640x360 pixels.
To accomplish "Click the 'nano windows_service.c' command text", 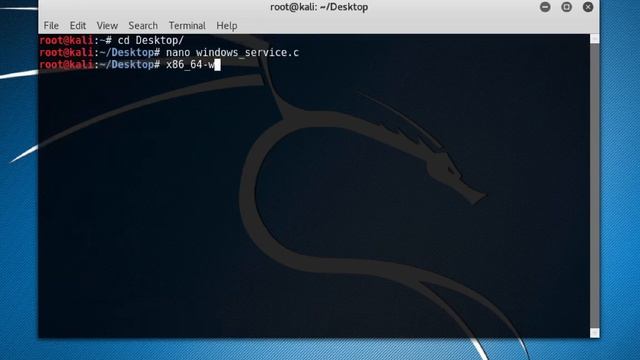I will click(232, 53).
